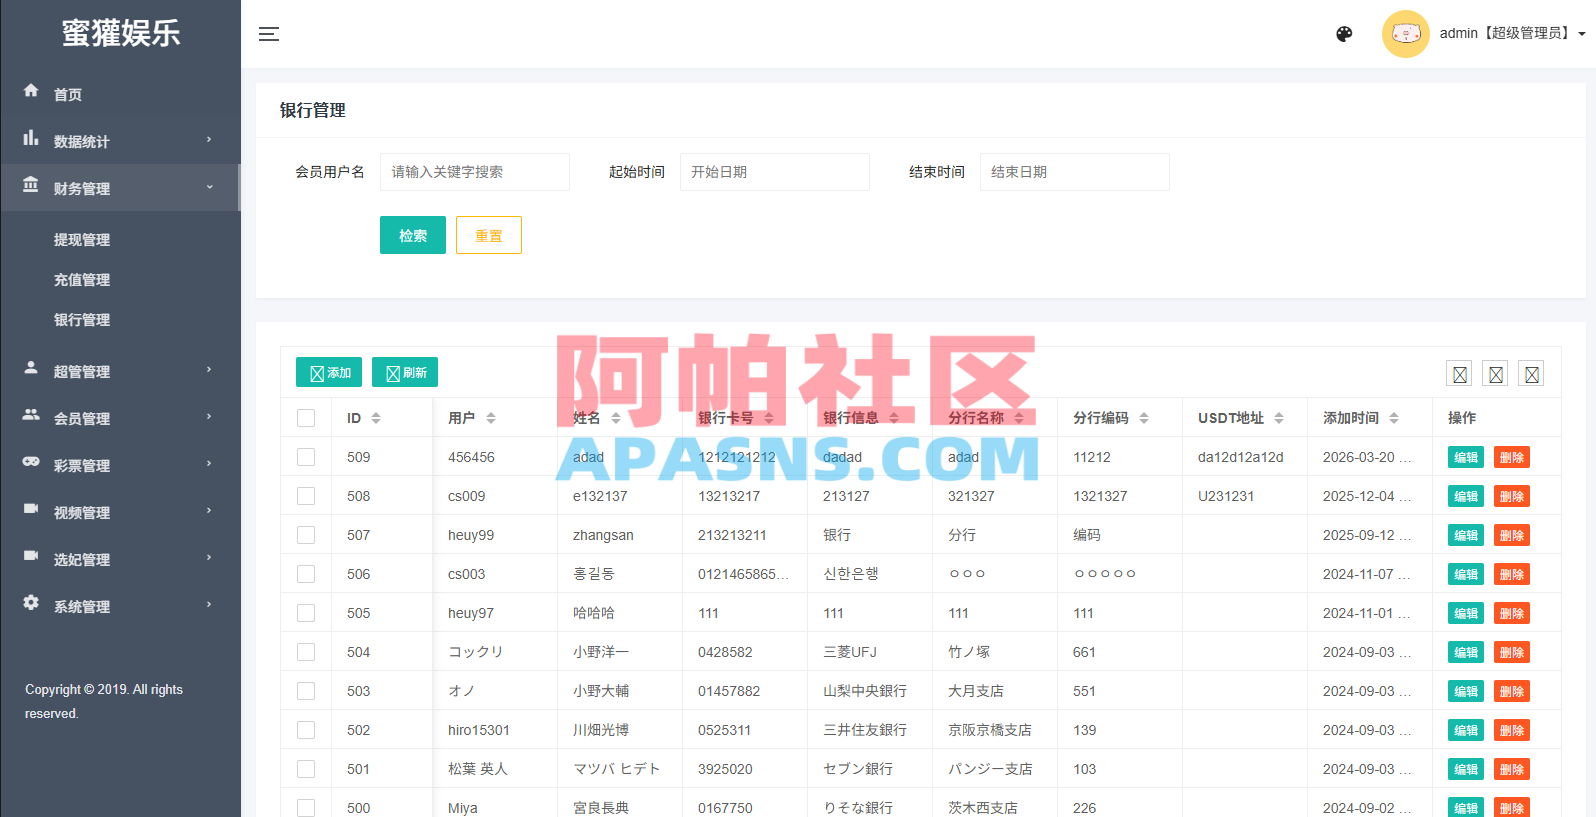The image size is (1596, 817).
Task: Click the super management person icon
Action: [31, 368]
